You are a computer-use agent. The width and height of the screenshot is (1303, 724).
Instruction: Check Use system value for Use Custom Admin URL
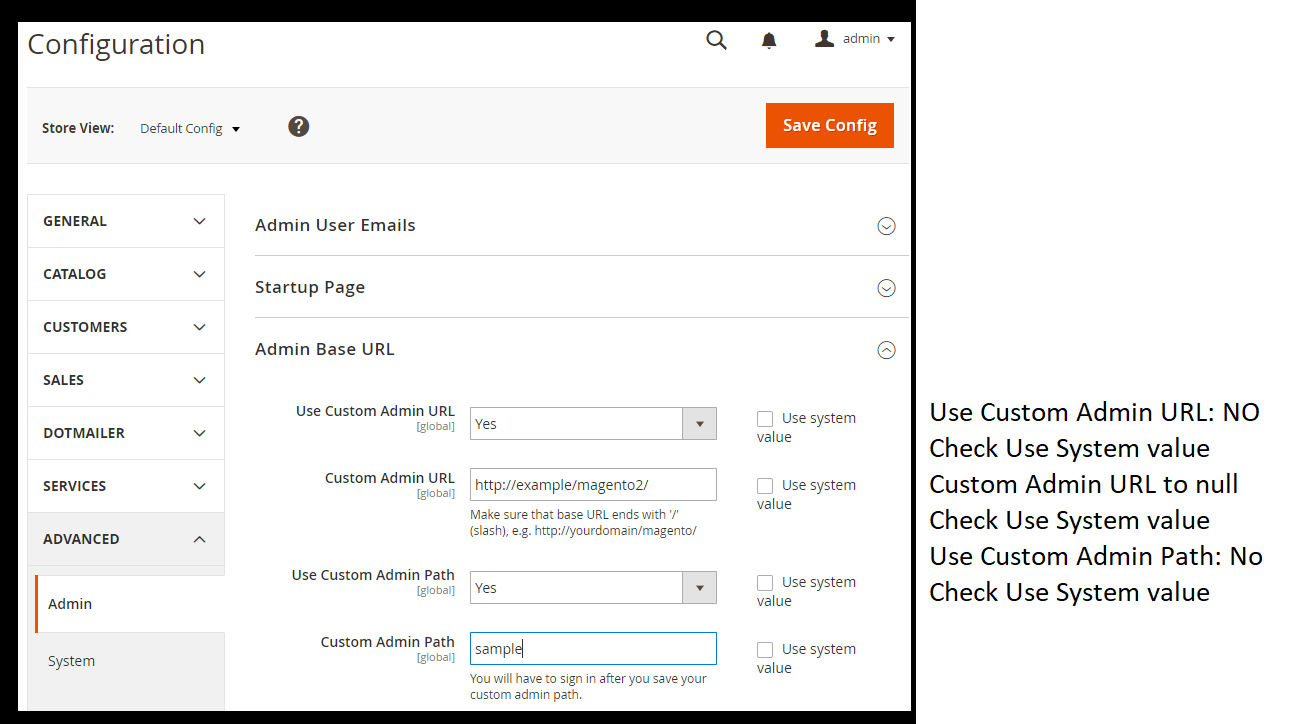pos(765,418)
